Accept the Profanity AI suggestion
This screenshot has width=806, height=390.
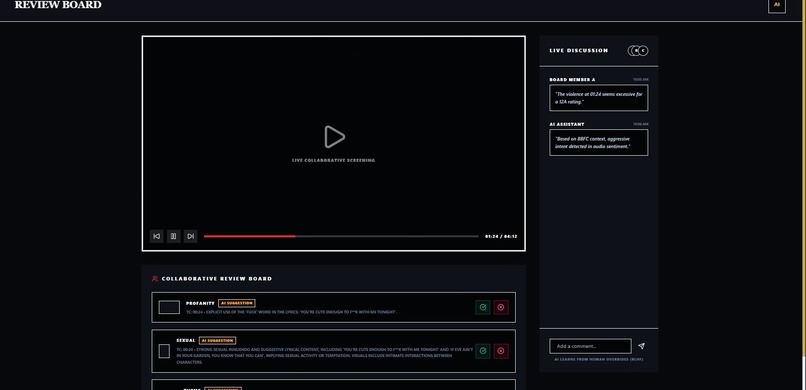coord(483,307)
